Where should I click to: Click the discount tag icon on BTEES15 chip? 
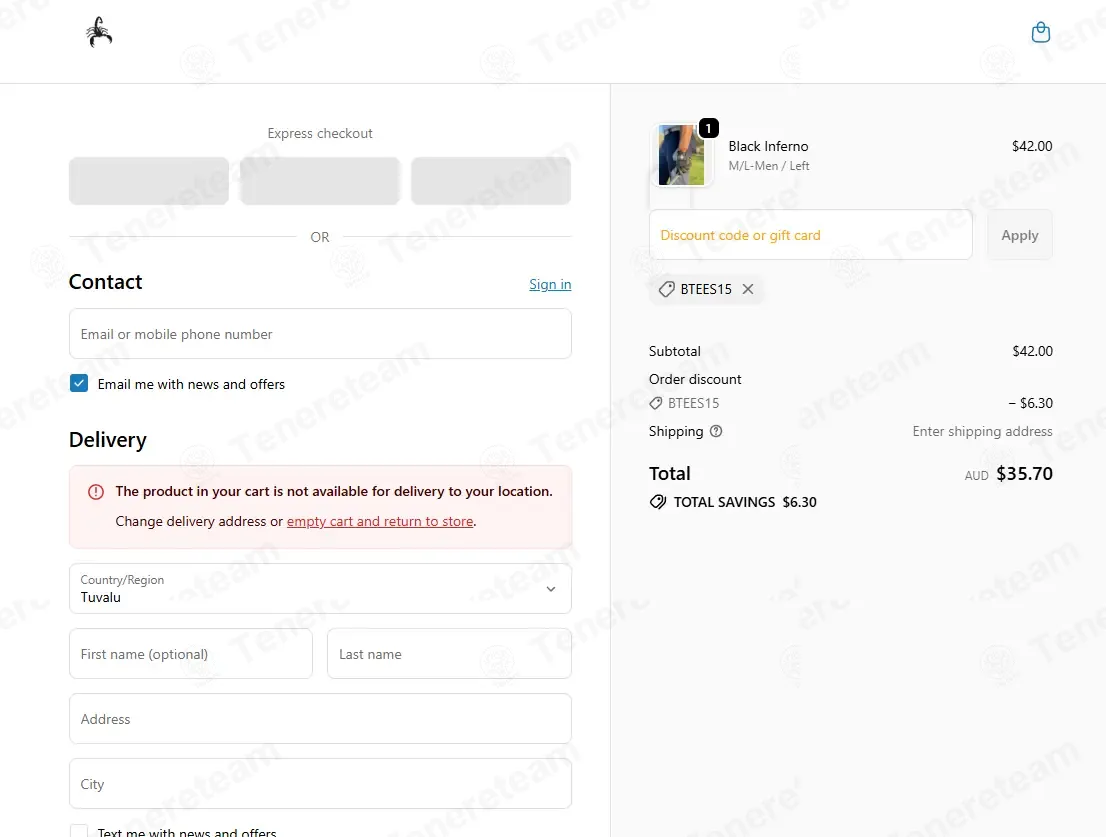[667, 289]
